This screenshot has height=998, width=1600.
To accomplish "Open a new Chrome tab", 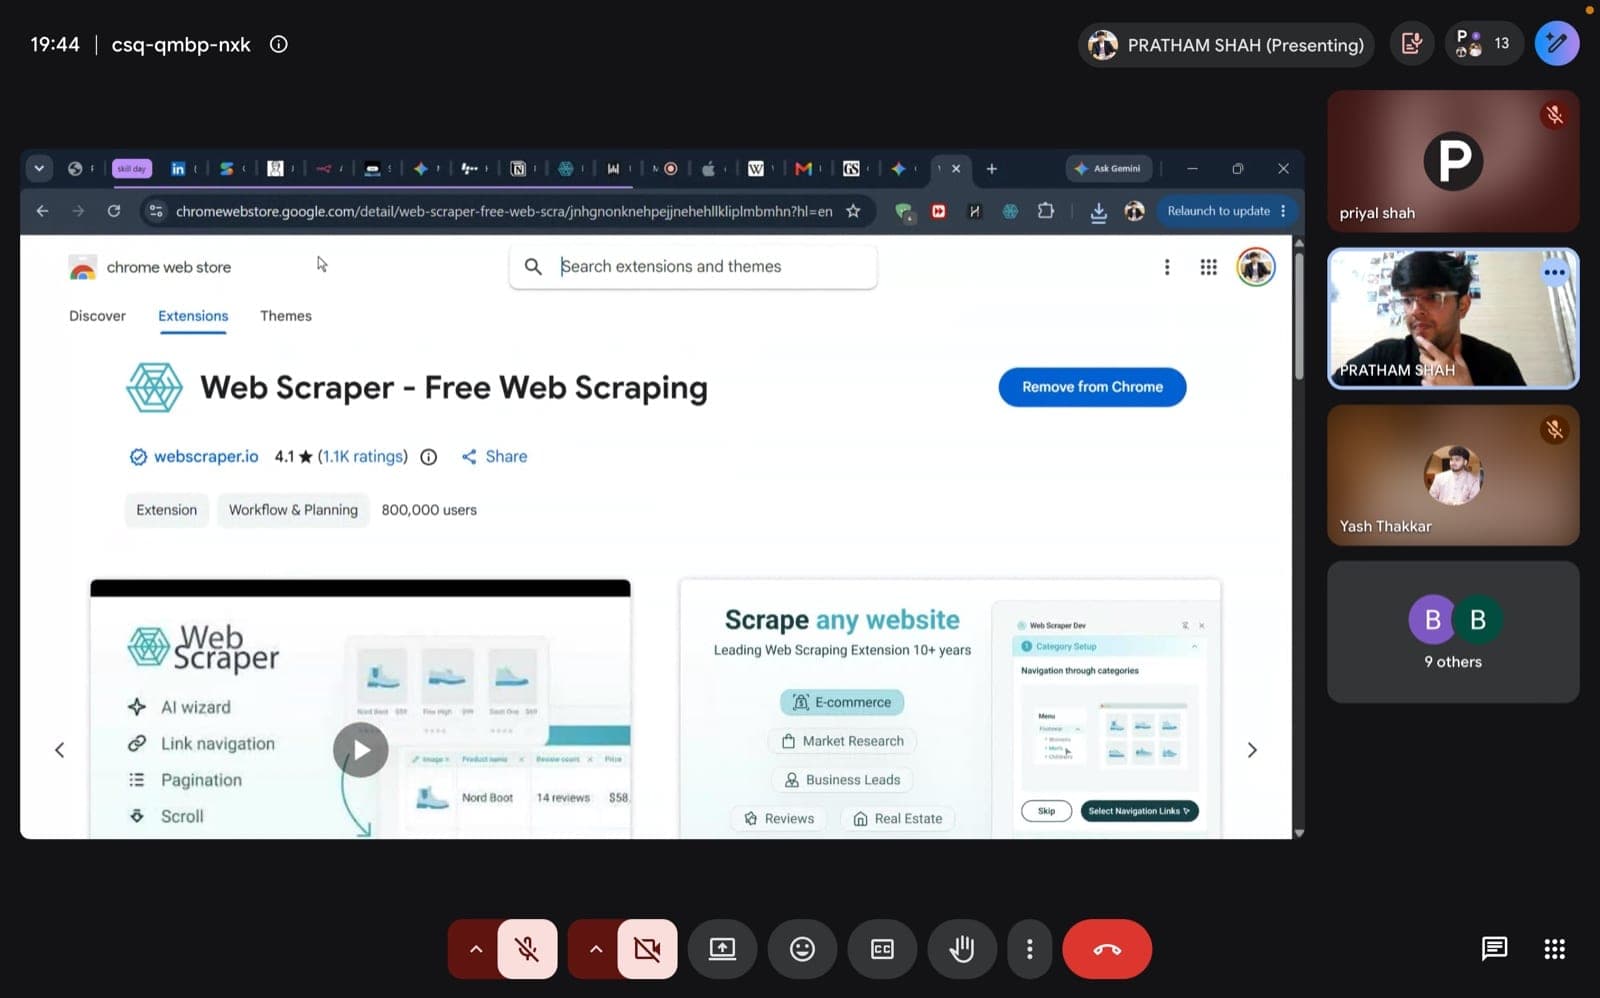I will click(992, 169).
